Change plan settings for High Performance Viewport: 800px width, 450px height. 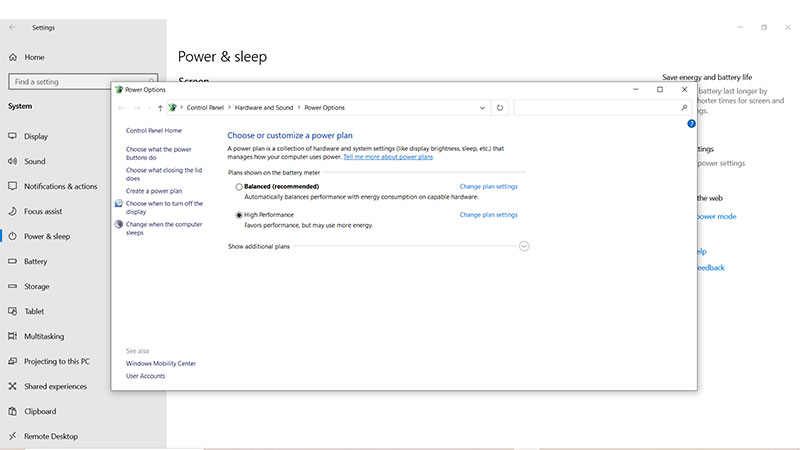[488, 215]
